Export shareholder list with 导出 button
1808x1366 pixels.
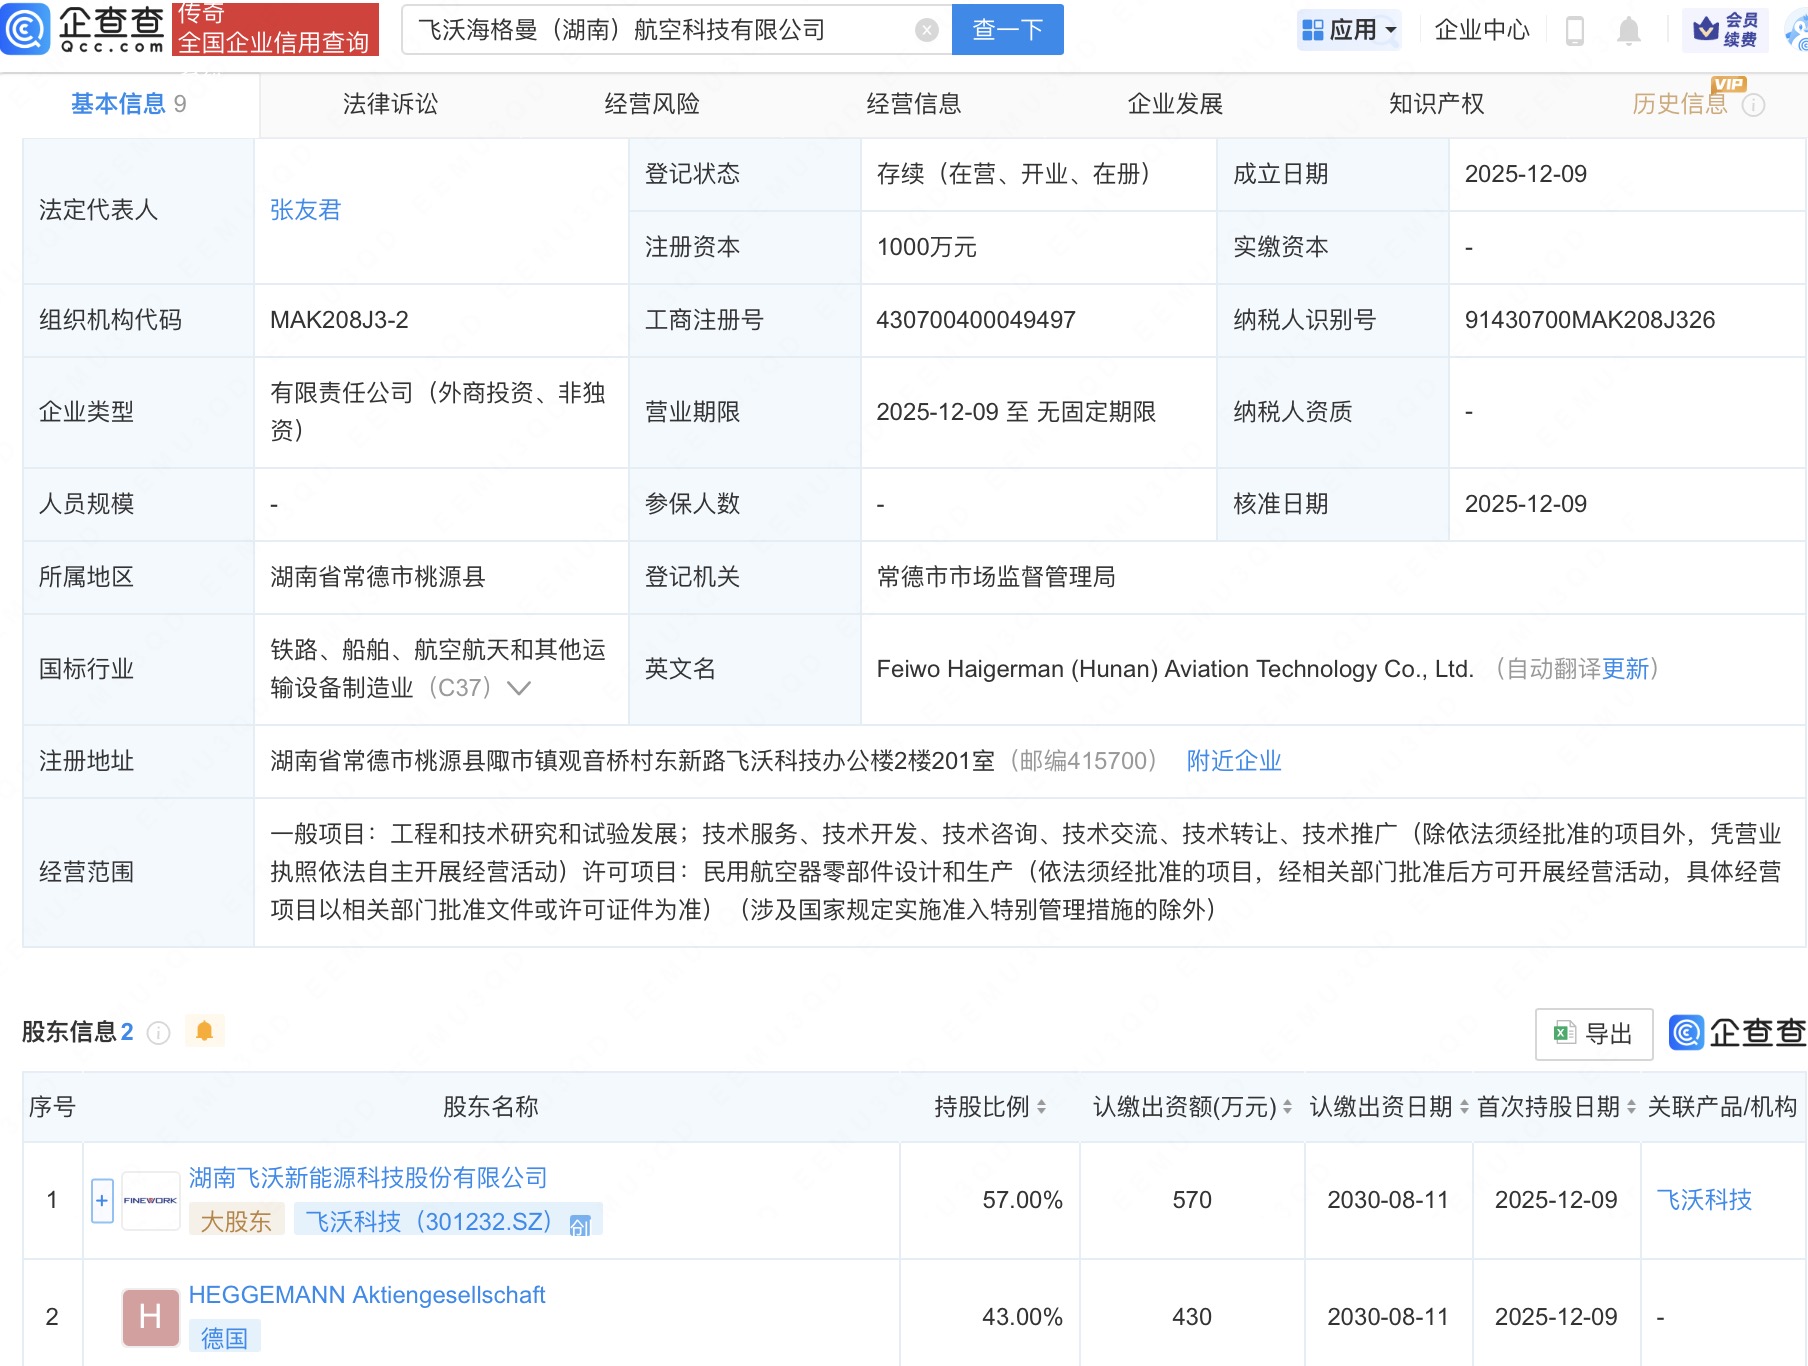pyautogui.click(x=1593, y=1034)
